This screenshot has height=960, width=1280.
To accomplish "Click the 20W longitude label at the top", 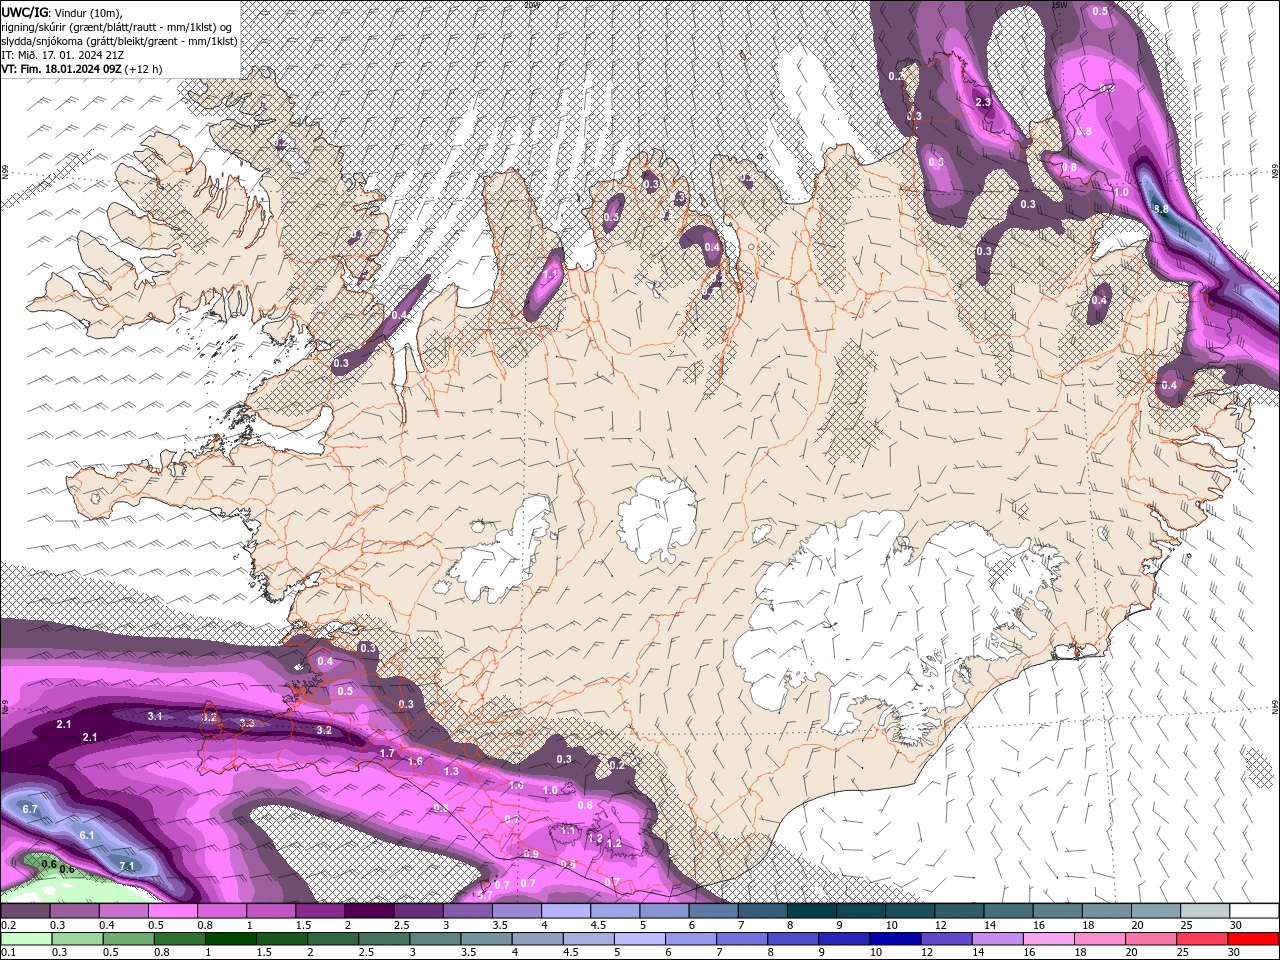I will pos(531,5).
